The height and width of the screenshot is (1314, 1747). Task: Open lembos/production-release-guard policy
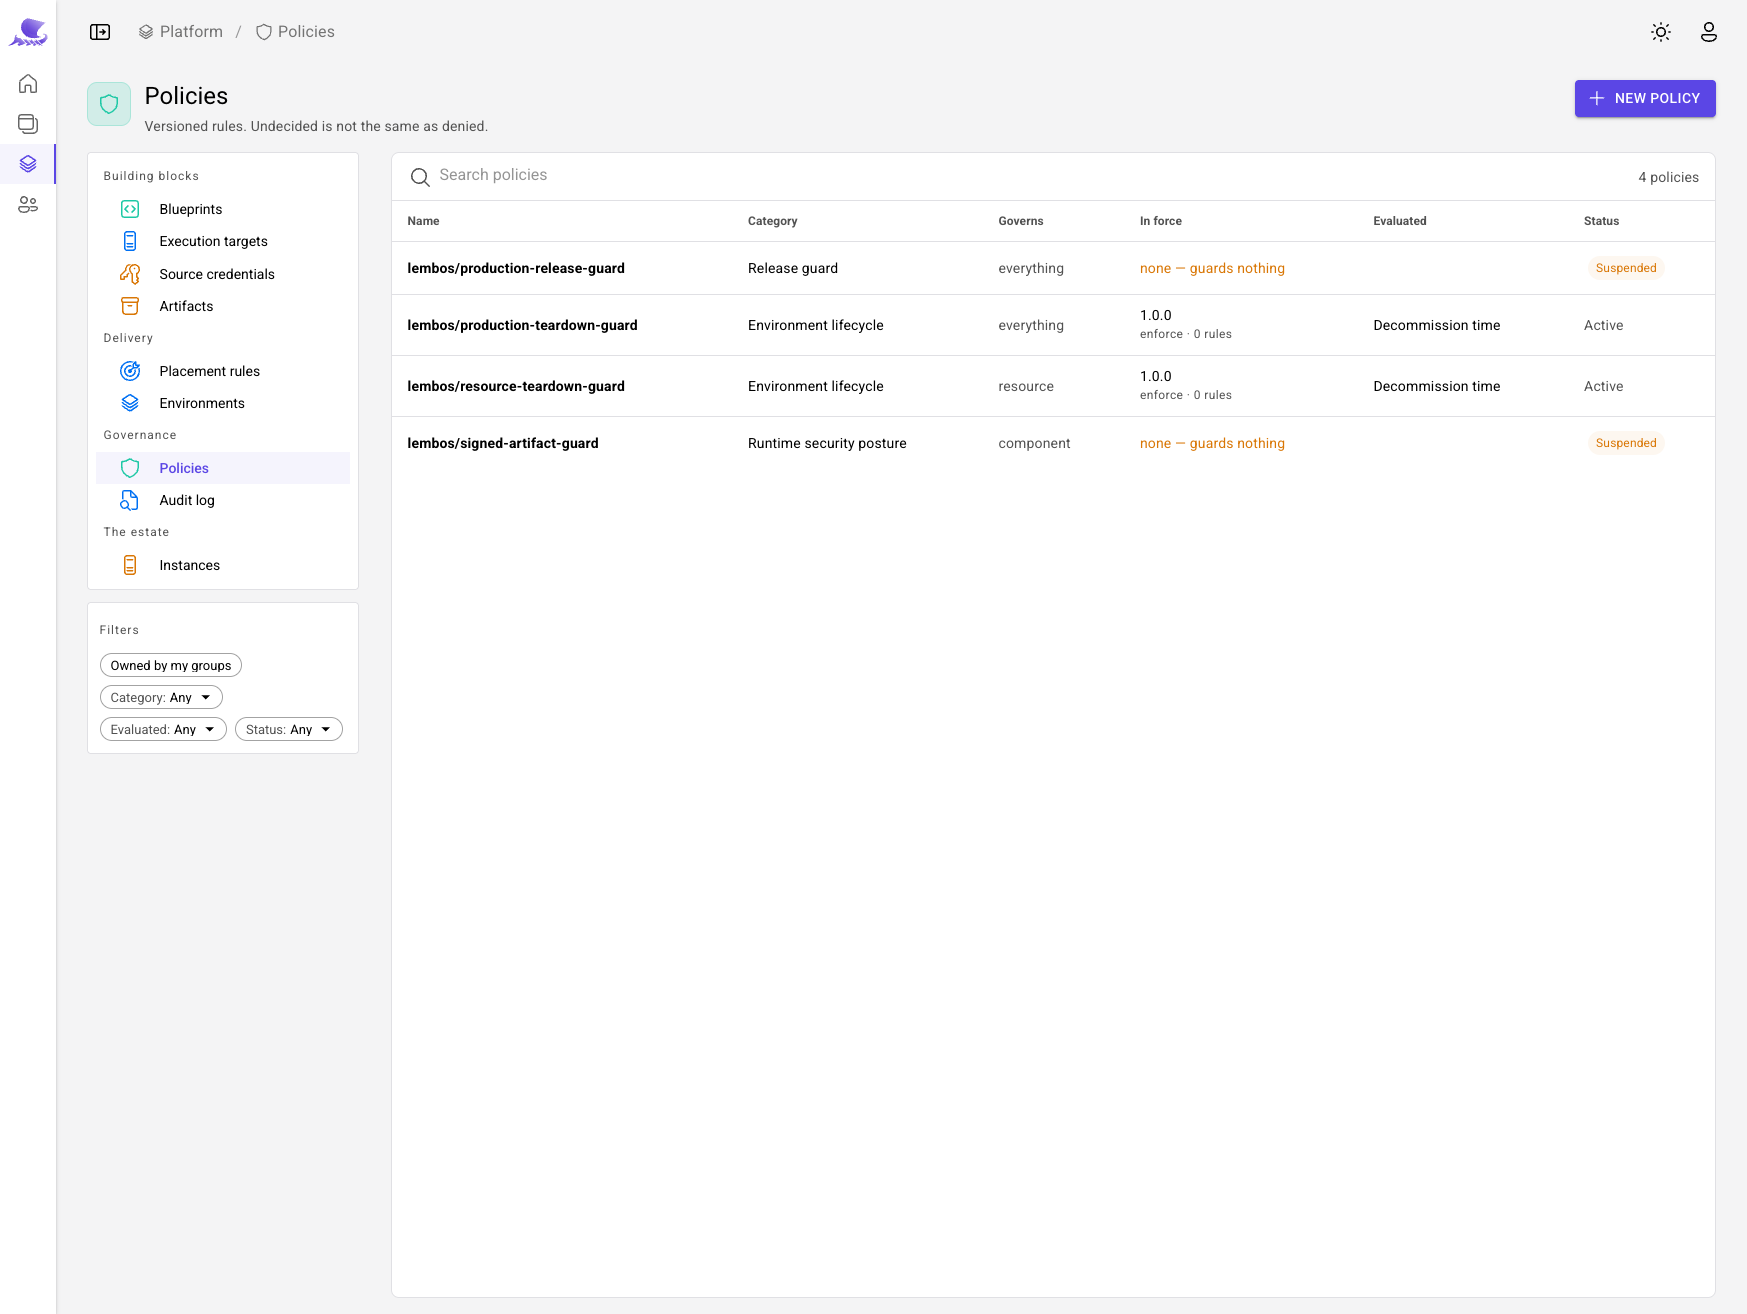(x=516, y=268)
